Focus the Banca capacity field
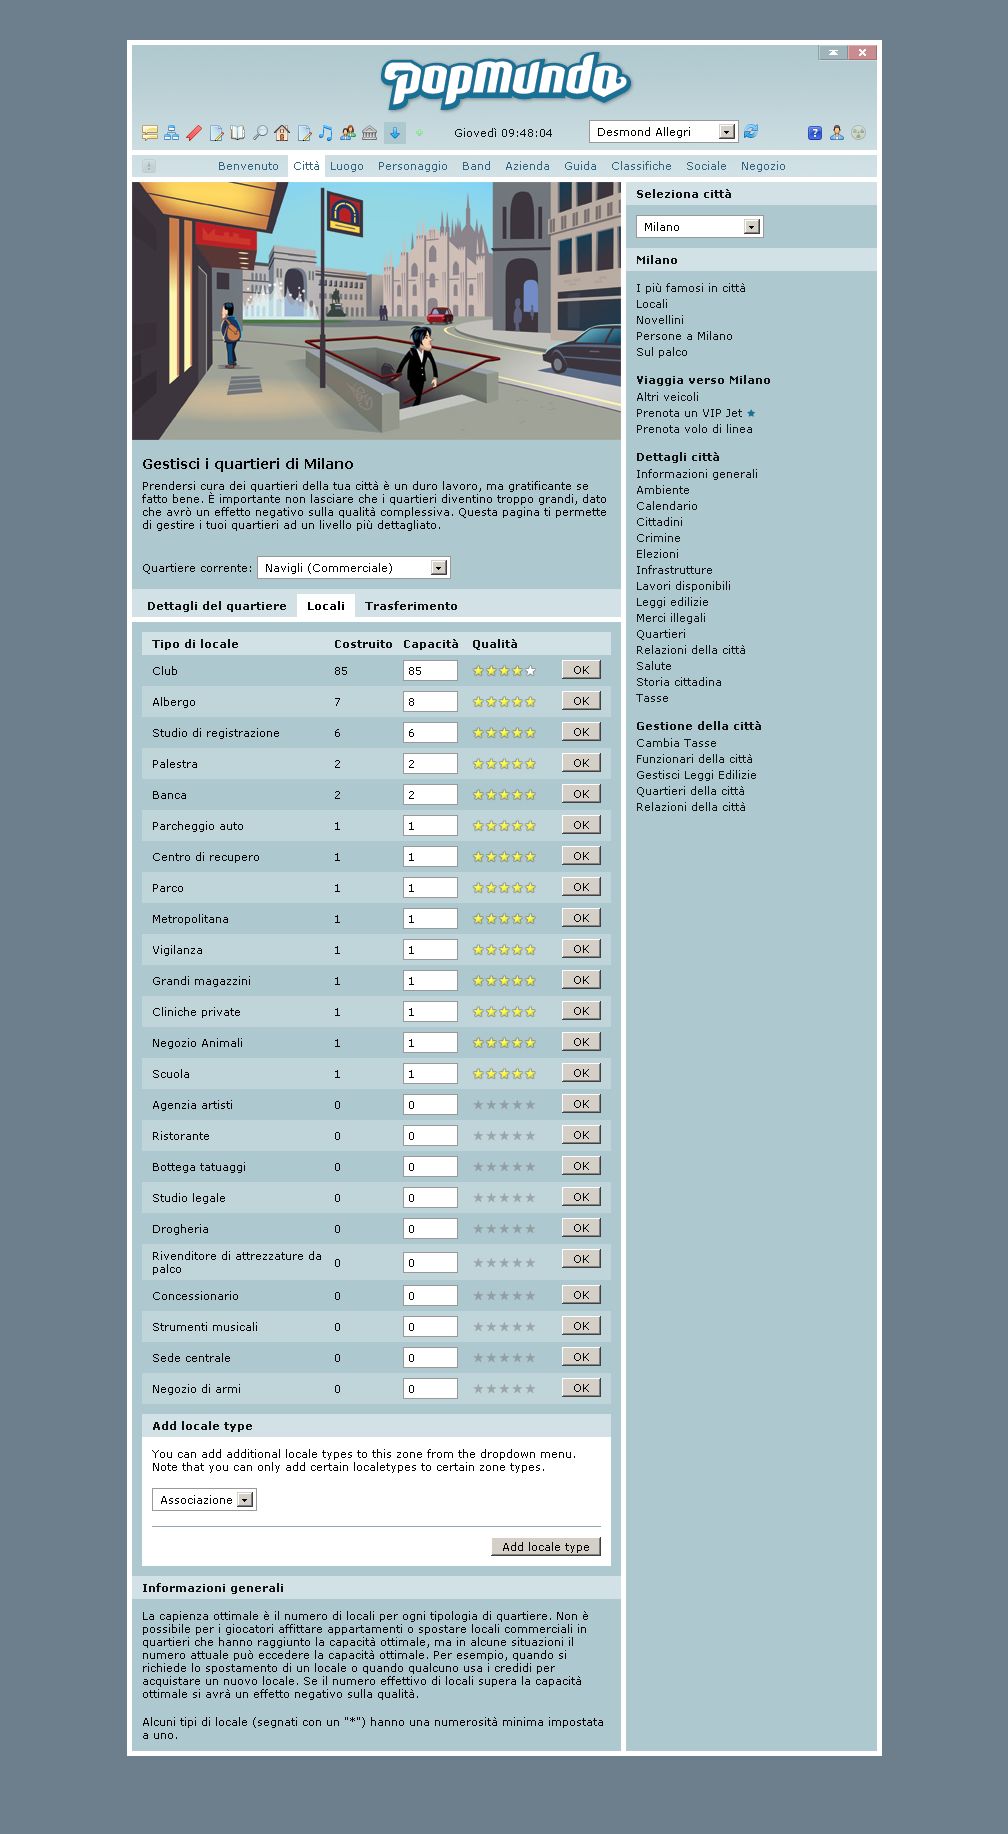The height and width of the screenshot is (1834, 1008). 430,795
